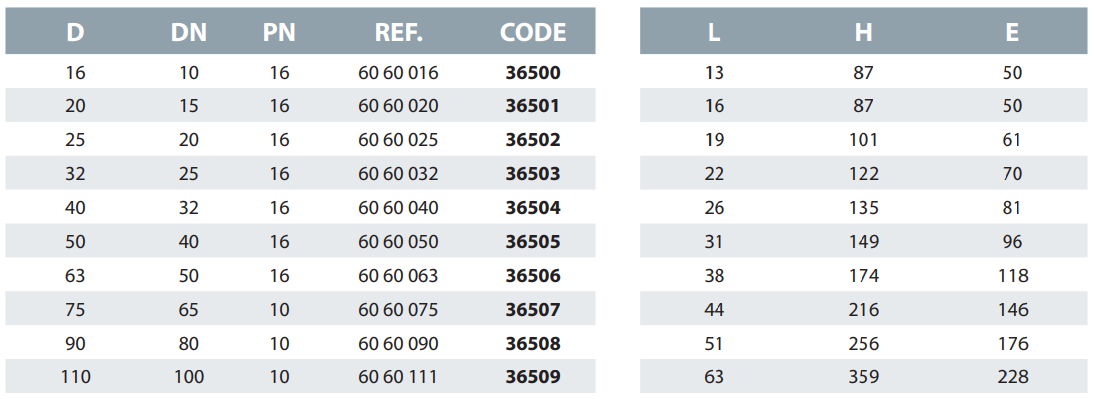This screenshot has height=399, width=1094.
Task: Open product code 36509
Action: (x=533, y=377)
